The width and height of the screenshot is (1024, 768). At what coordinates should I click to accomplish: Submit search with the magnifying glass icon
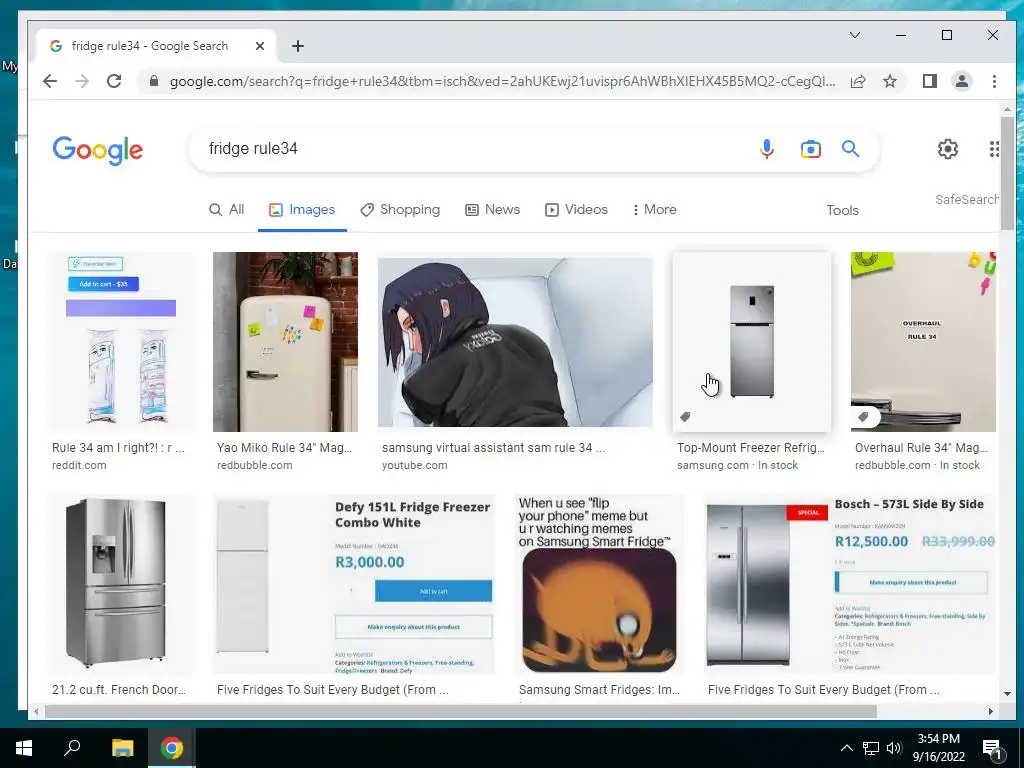[850, 149]
